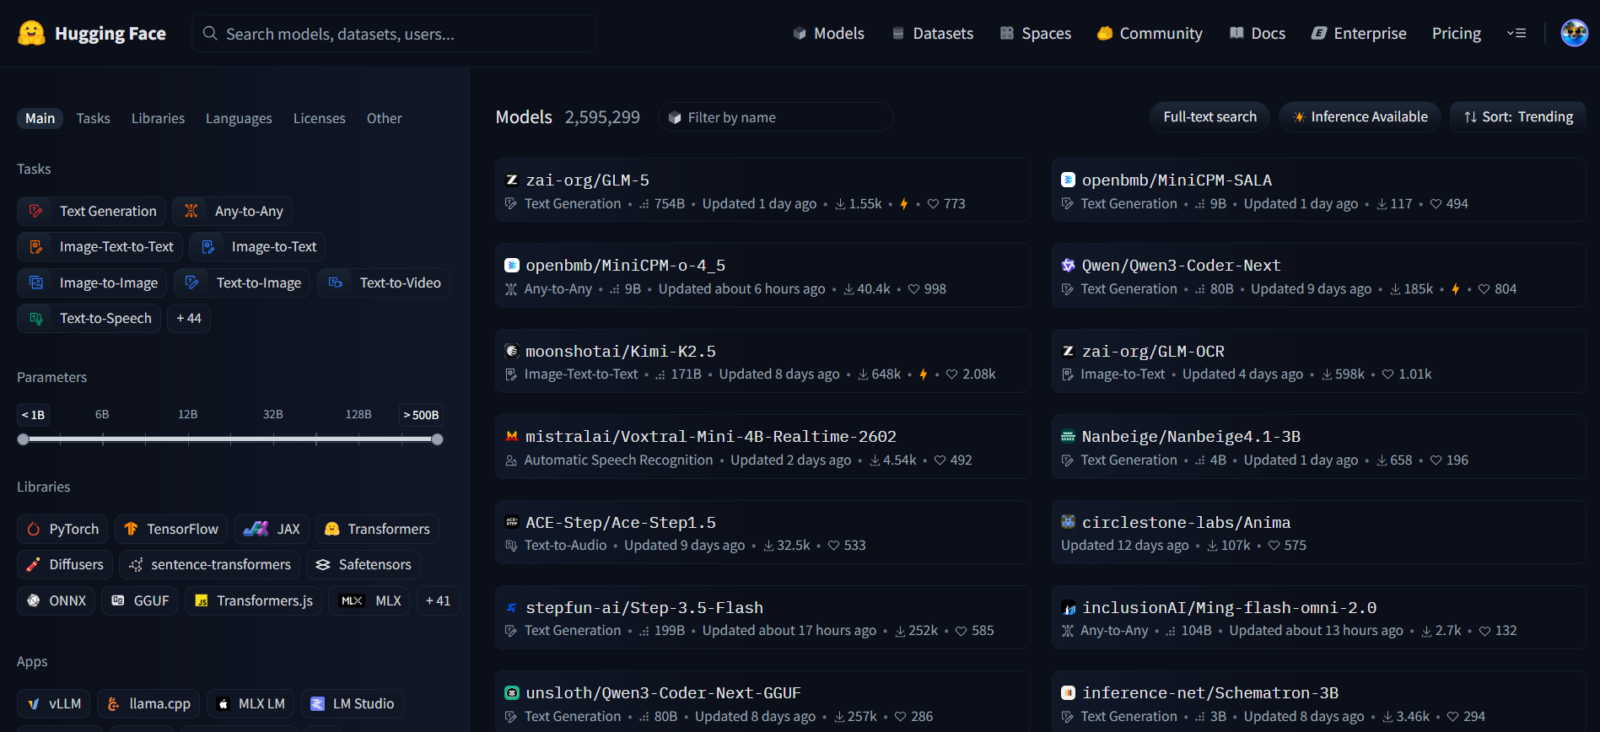Open Spaces in top navigation
This screenshot has width=1600, height=732.
click(x=1035, y=33)
